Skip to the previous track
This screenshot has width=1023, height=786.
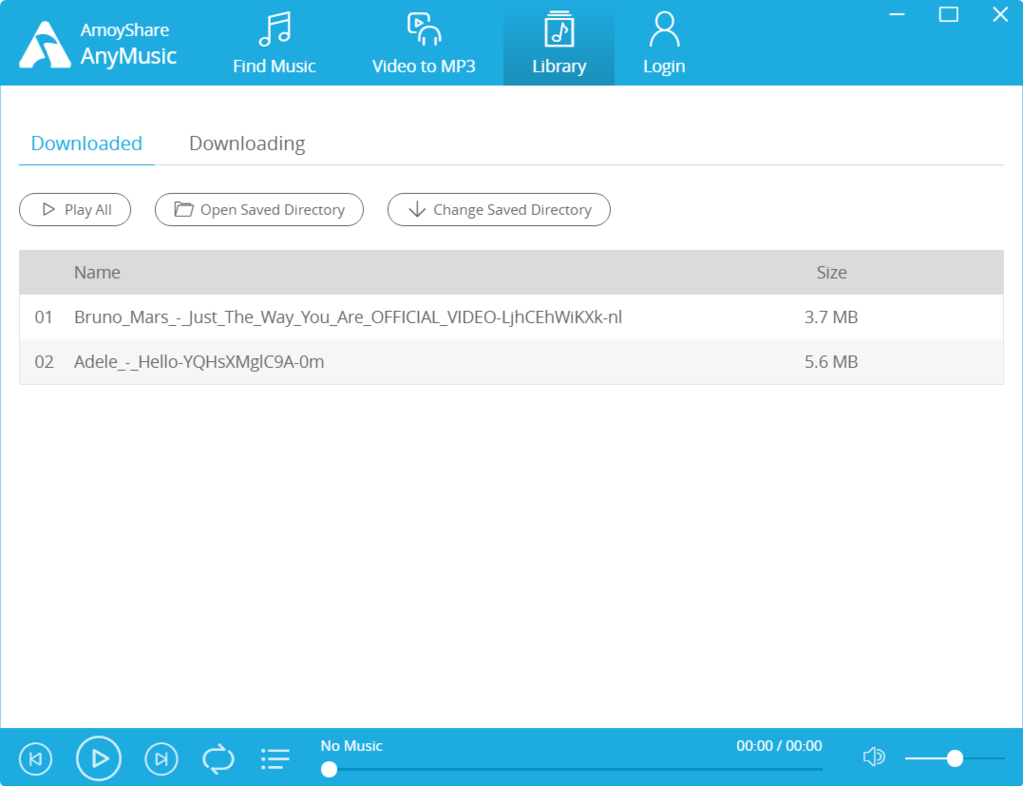coord(36,759)
